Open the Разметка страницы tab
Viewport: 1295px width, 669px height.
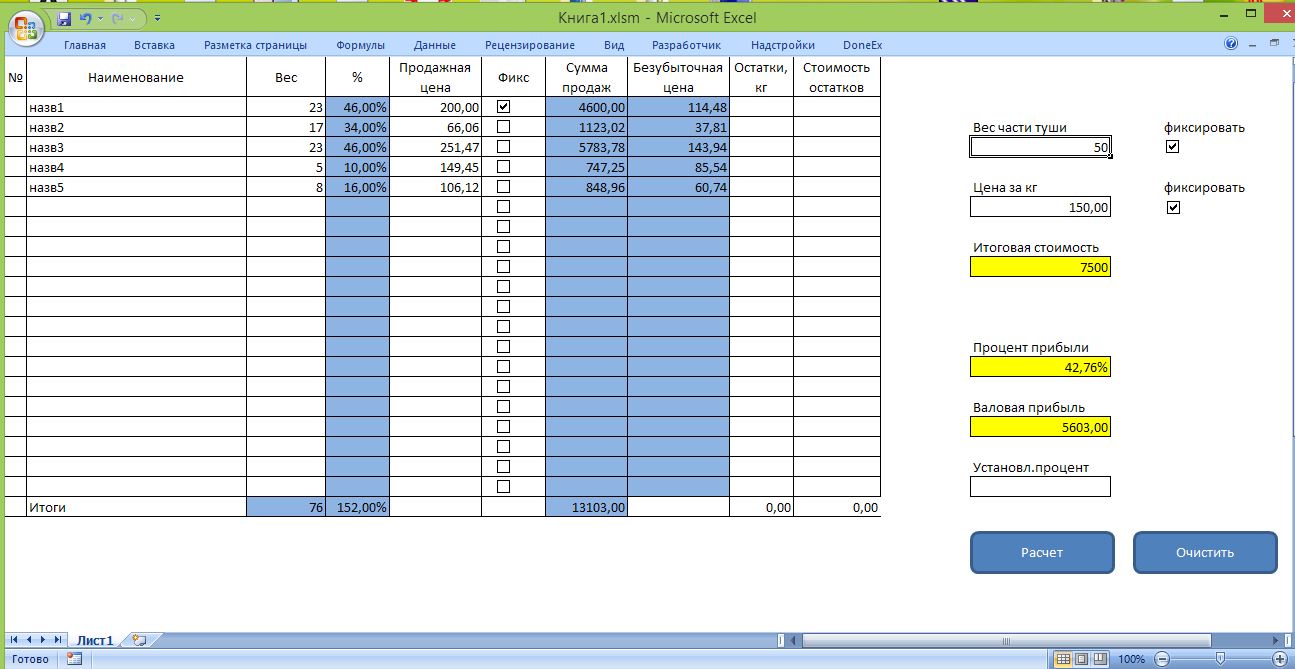pos(255,45)
